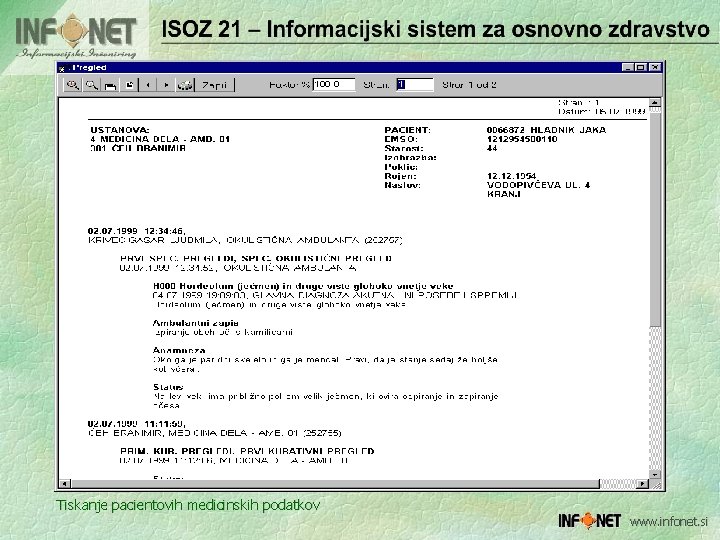This screenshot has height=540, width=720.
Task: Click the visit timestamp 02.07.1999 11:11:59
Action: pos(136,424)
